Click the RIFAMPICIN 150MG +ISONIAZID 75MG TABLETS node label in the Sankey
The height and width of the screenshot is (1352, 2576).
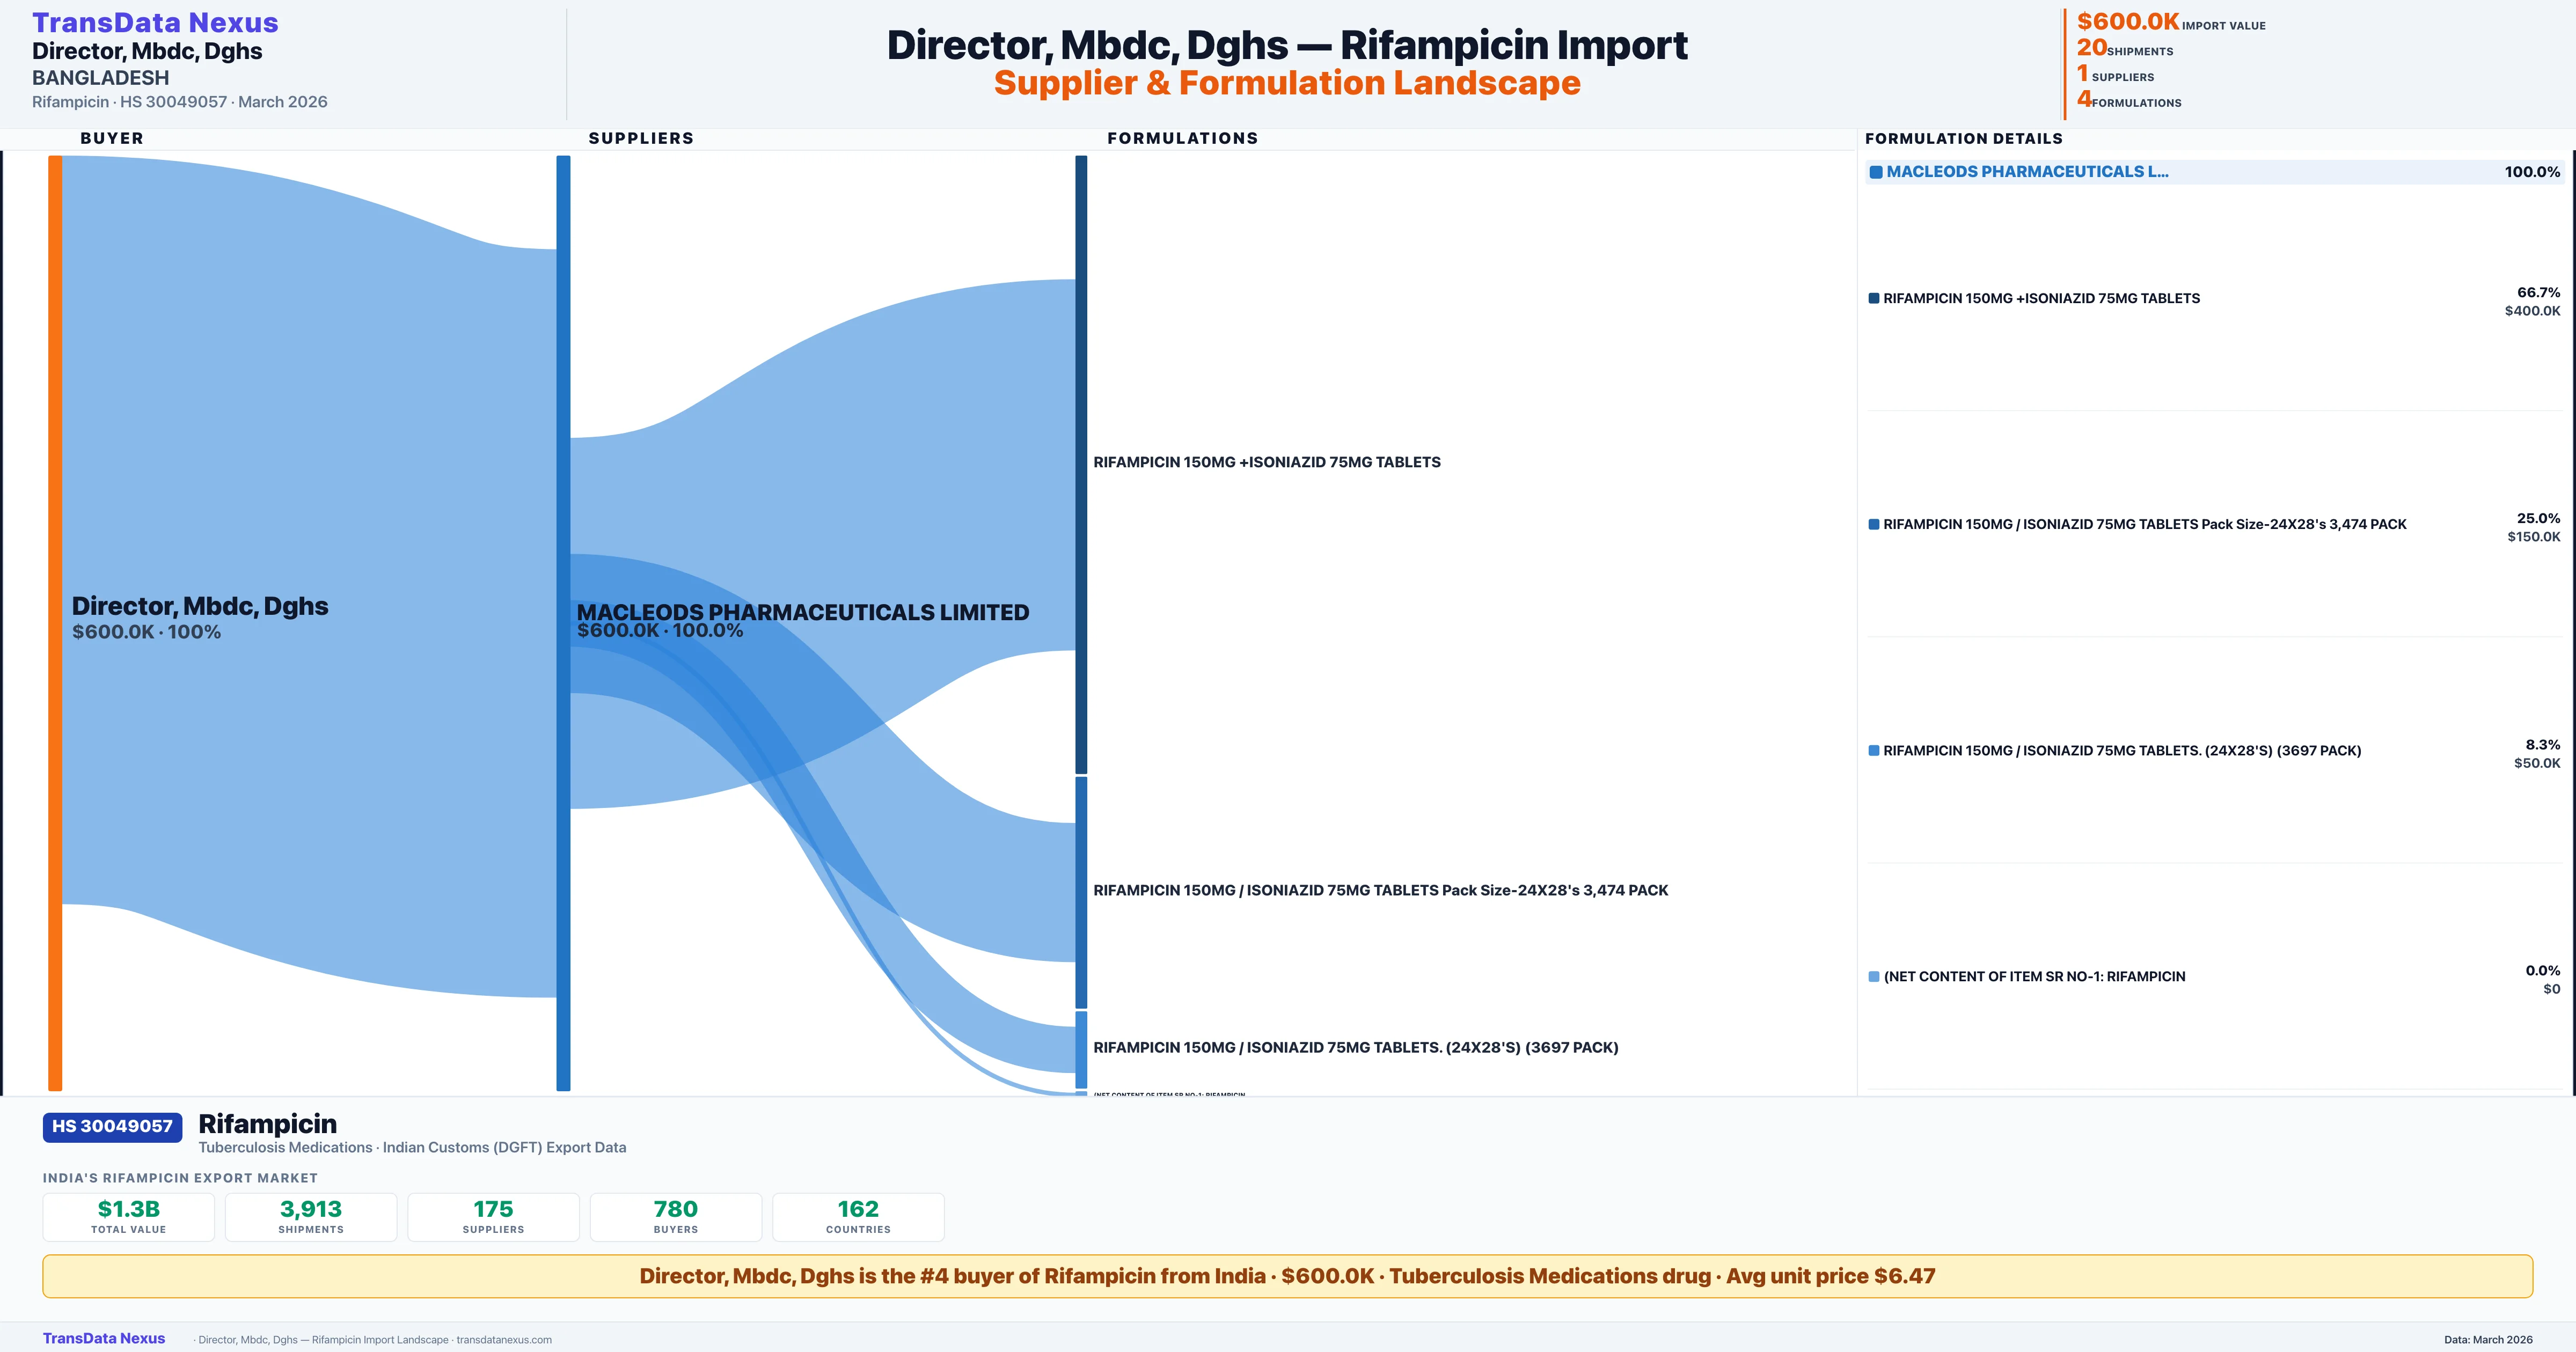coord(1266,462)
